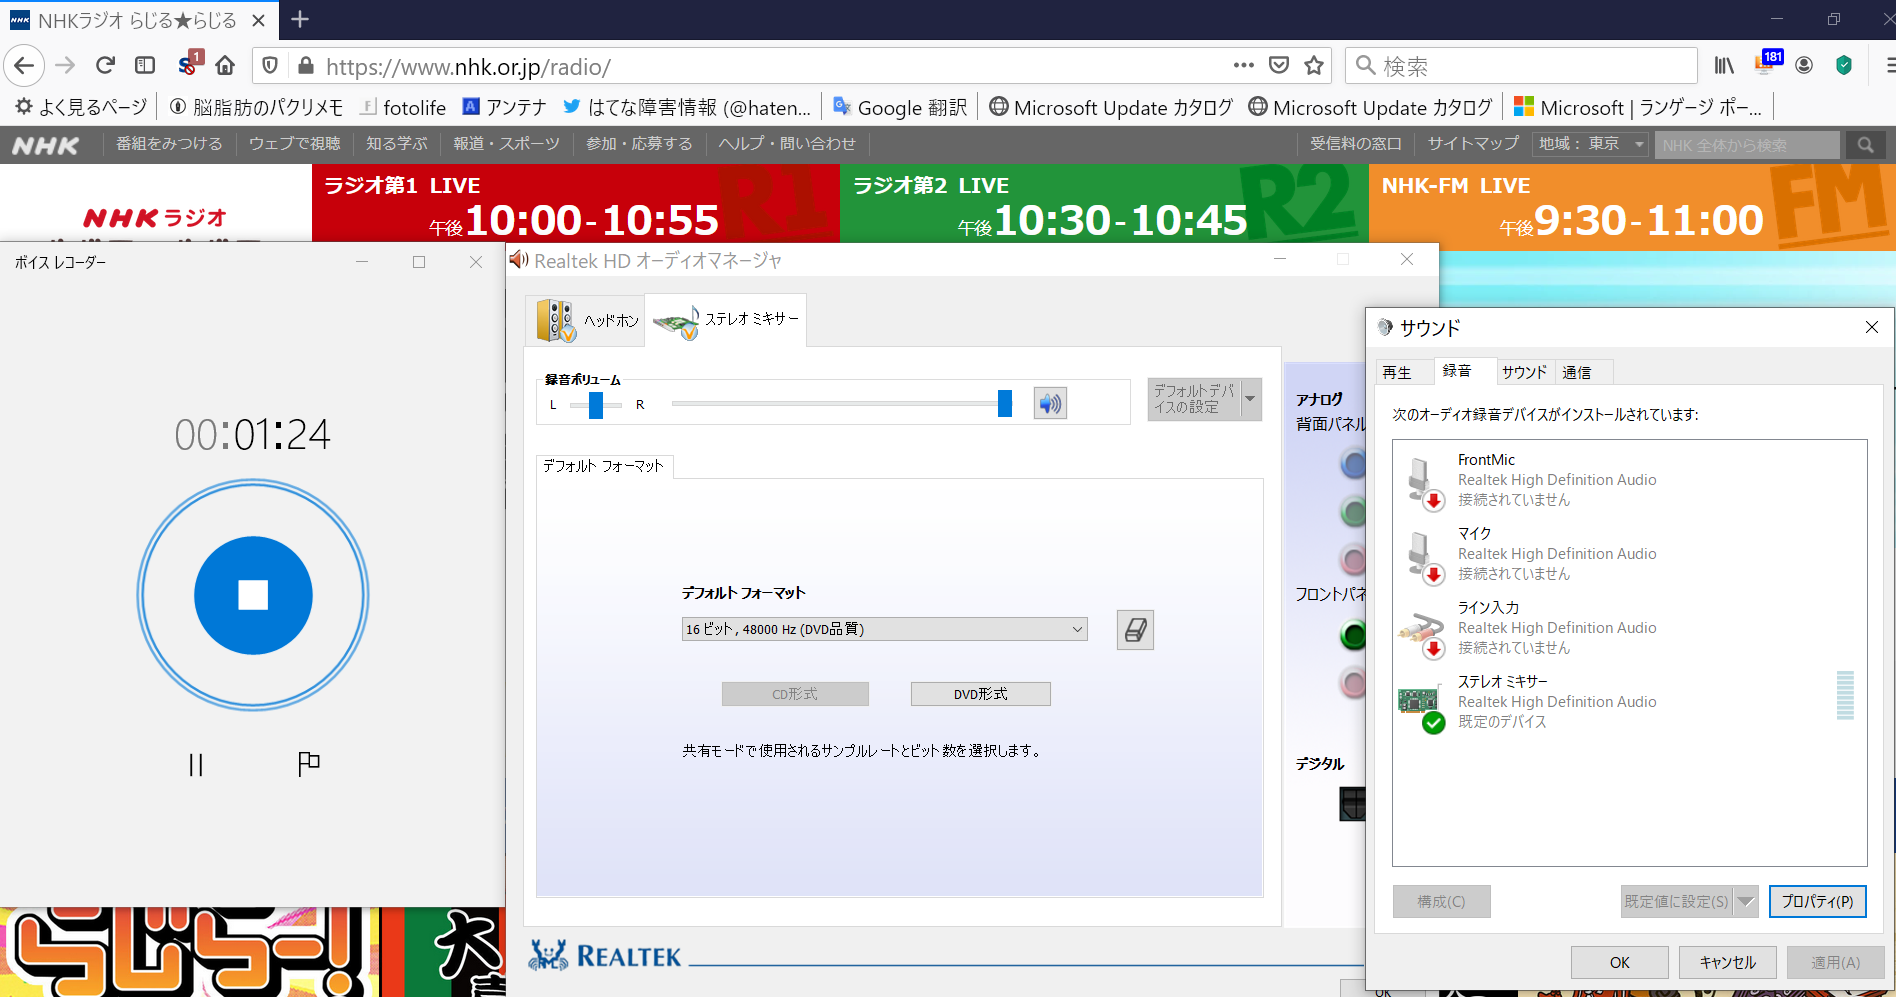Open Firefox library icon
This screenshot has width=1896, height=997.
click(x=1724, y=66)
